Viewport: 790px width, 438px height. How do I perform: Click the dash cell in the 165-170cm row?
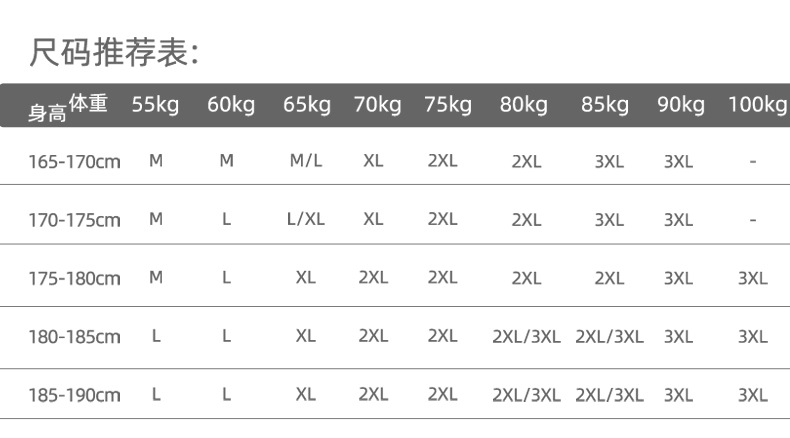click(752, 161)
